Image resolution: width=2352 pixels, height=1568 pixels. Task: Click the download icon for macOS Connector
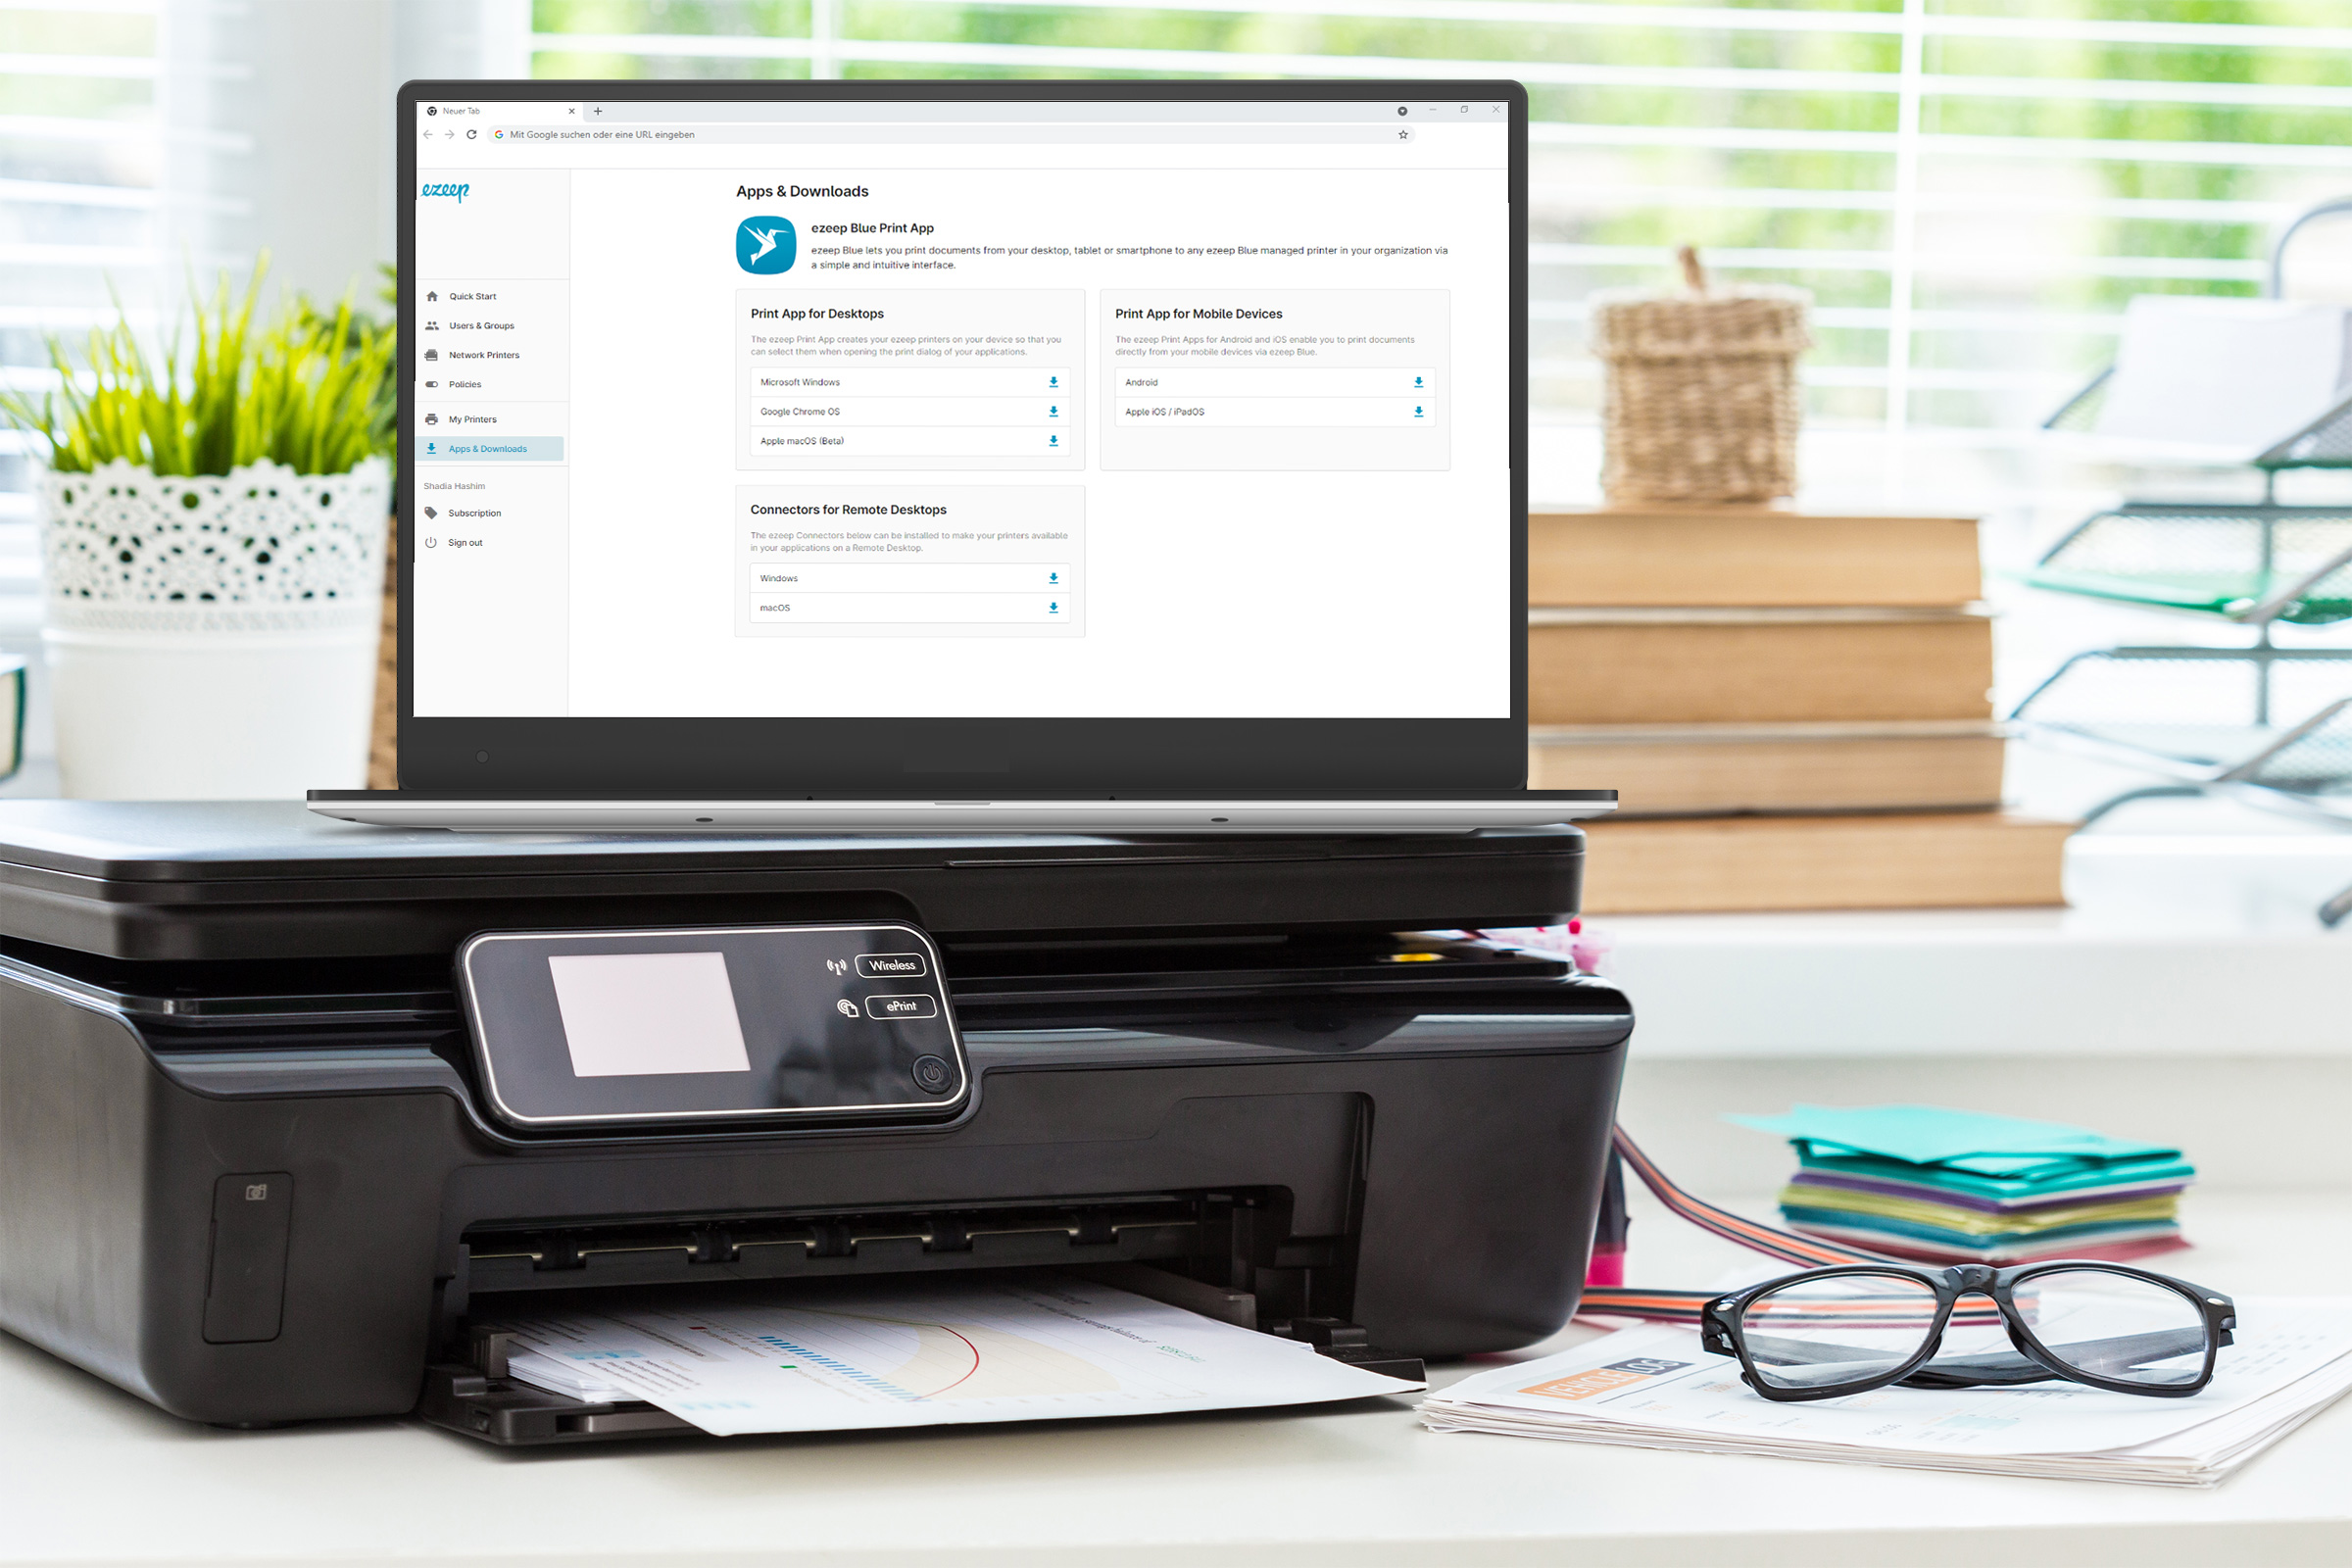coord(1053,609)
